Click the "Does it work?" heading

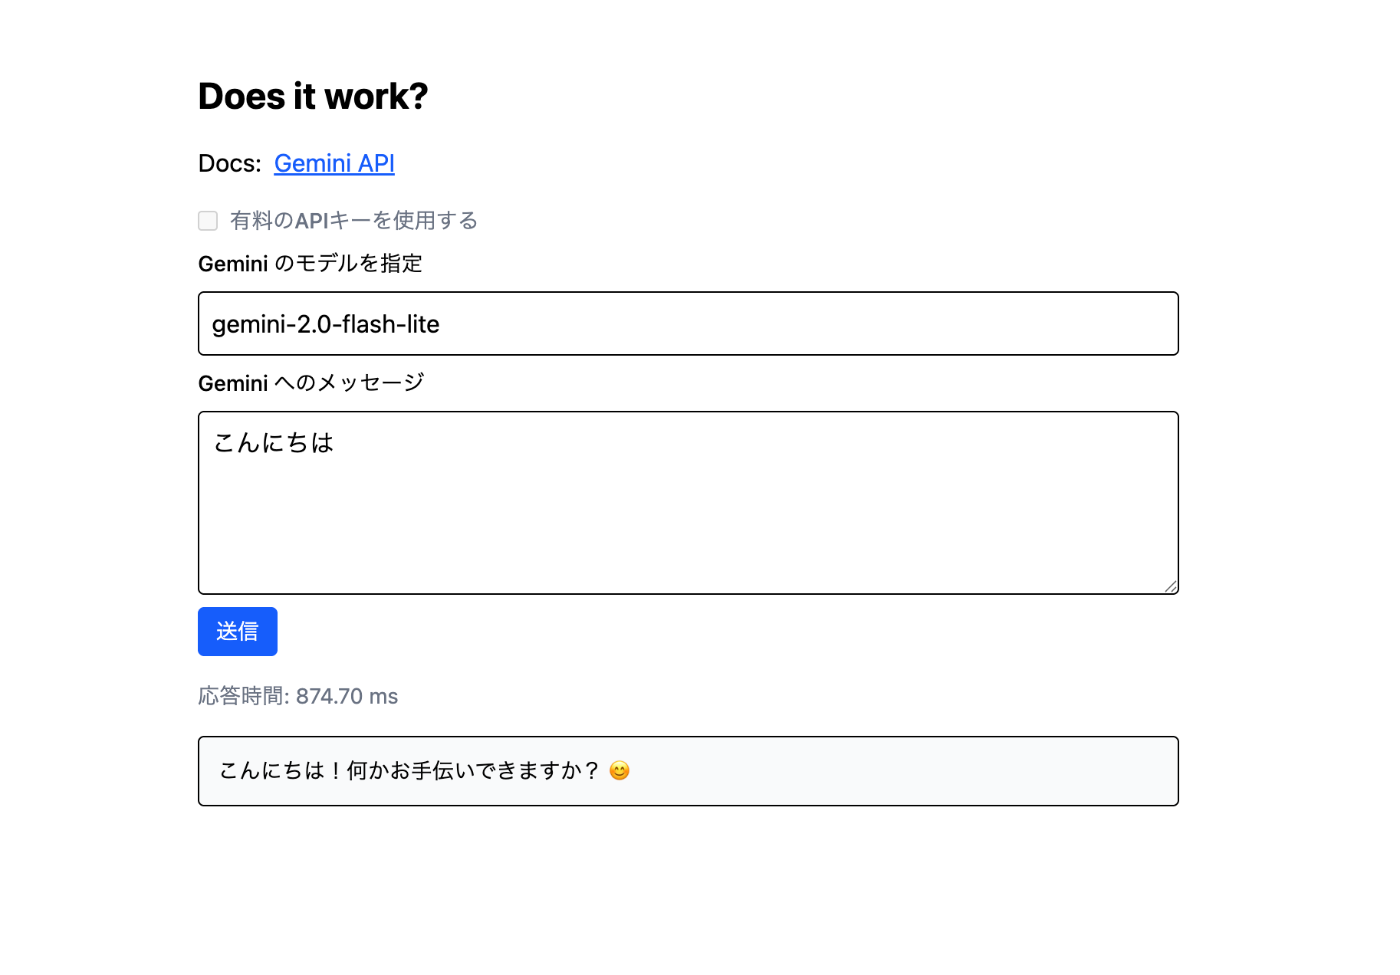click(x=313, y=97)
